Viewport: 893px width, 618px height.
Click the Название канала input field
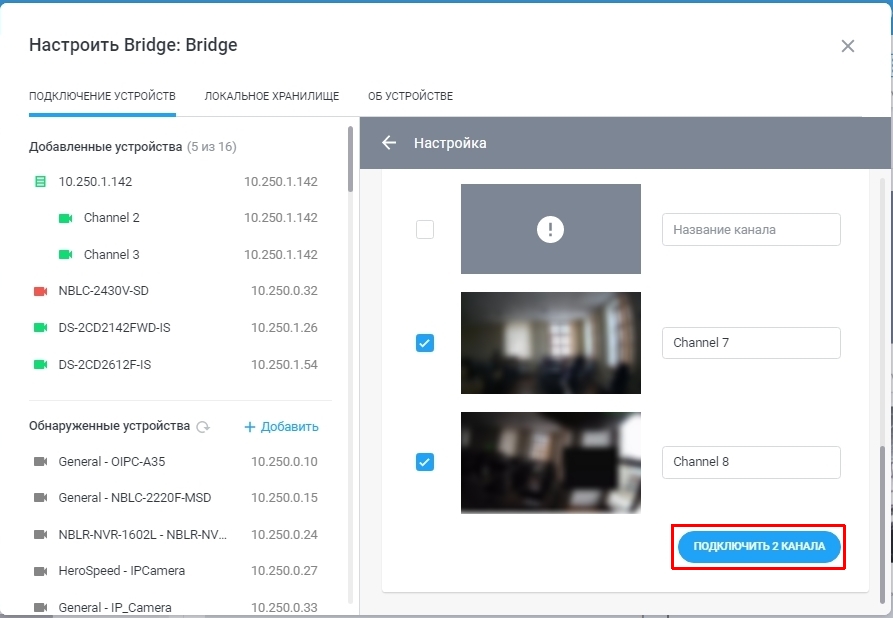[751, 230]
